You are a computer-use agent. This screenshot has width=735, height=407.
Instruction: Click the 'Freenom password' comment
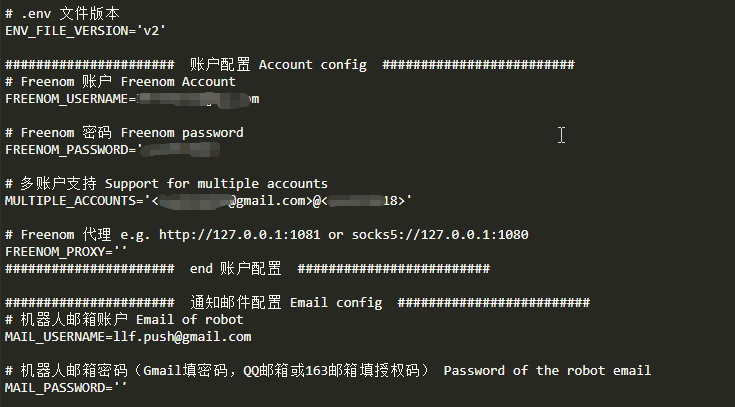182,133
